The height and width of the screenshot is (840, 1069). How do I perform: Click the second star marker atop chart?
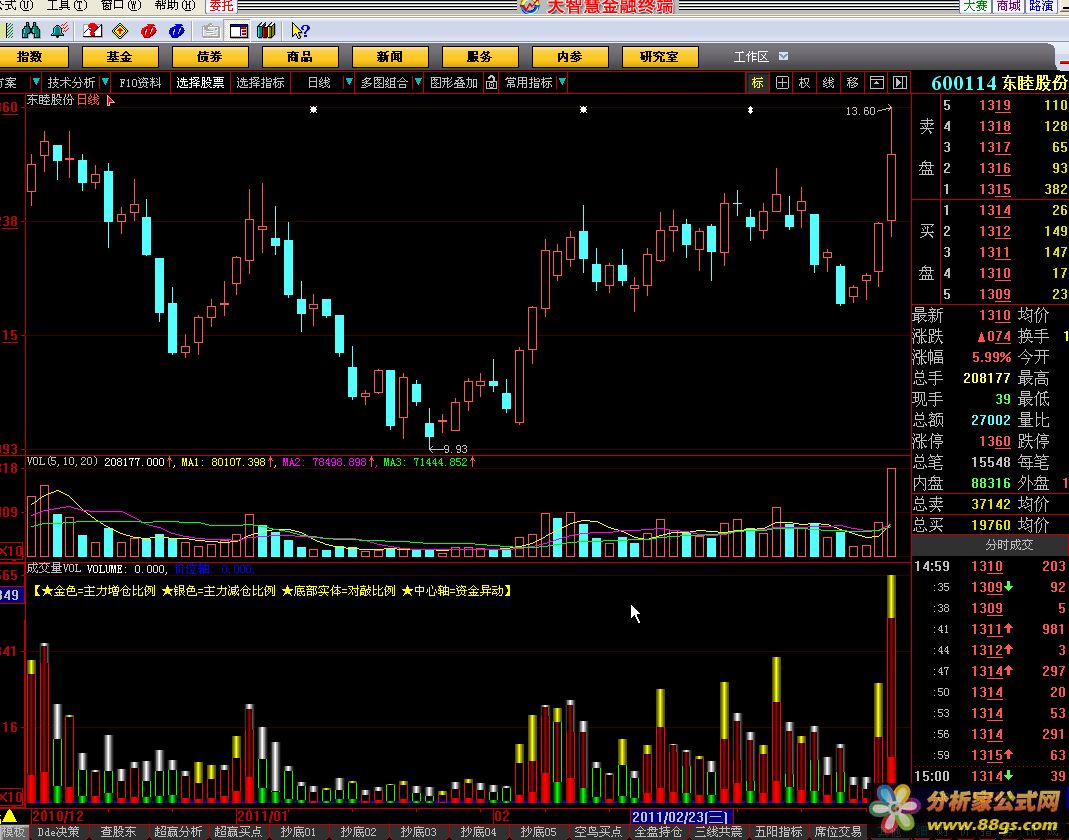click(x=583, y=109)
